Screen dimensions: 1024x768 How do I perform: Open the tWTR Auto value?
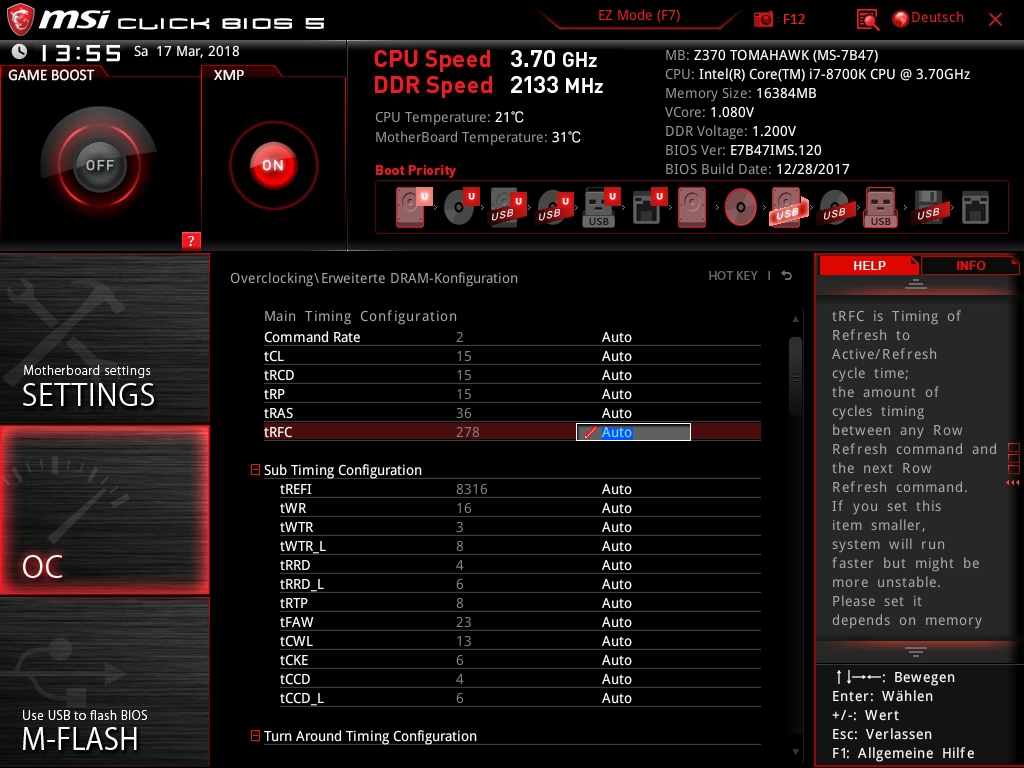coord(616,527)
